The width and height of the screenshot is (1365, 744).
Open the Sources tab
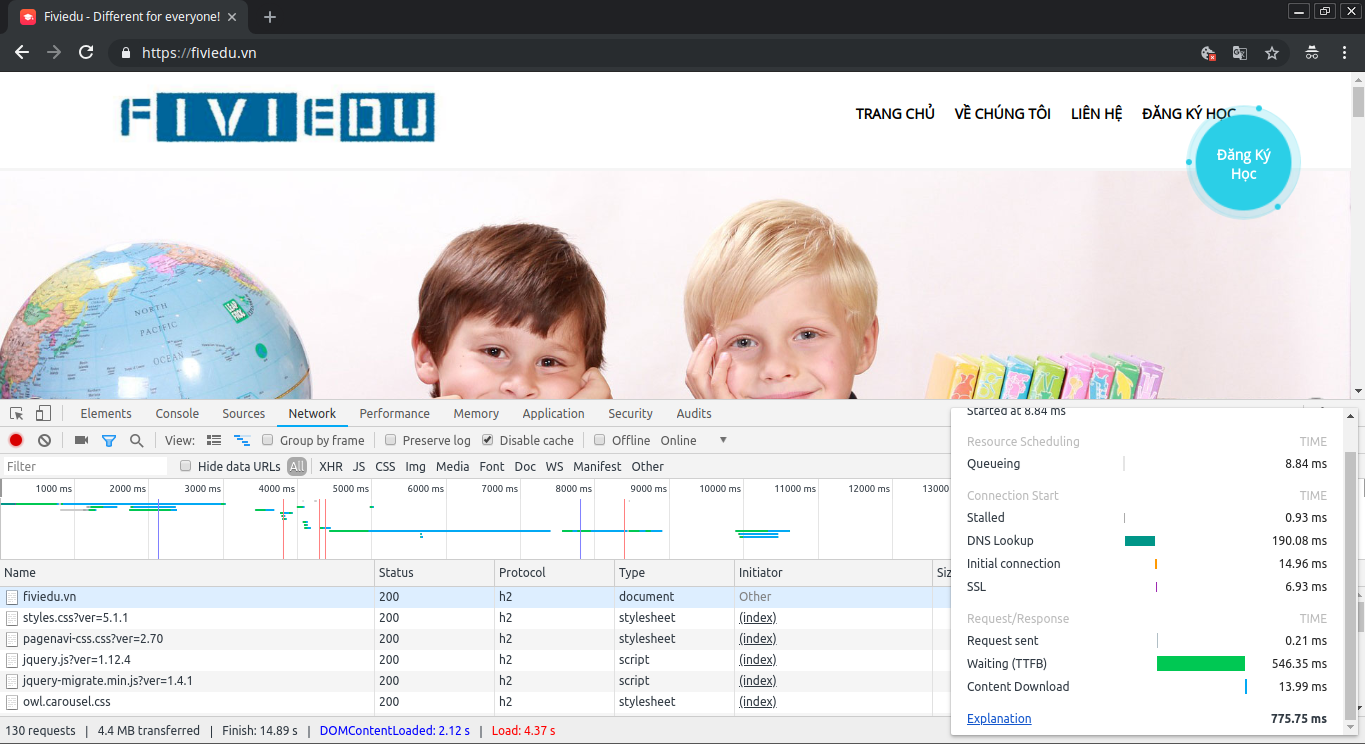[x=244, y=414]
